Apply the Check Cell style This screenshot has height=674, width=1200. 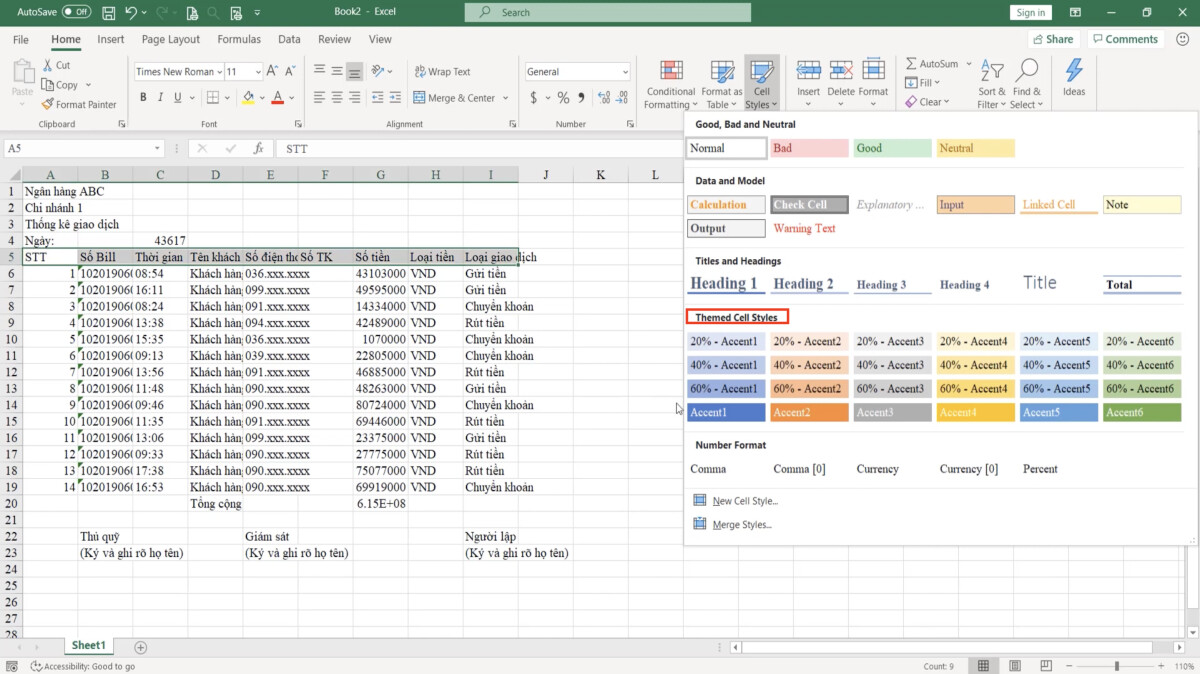809,204
